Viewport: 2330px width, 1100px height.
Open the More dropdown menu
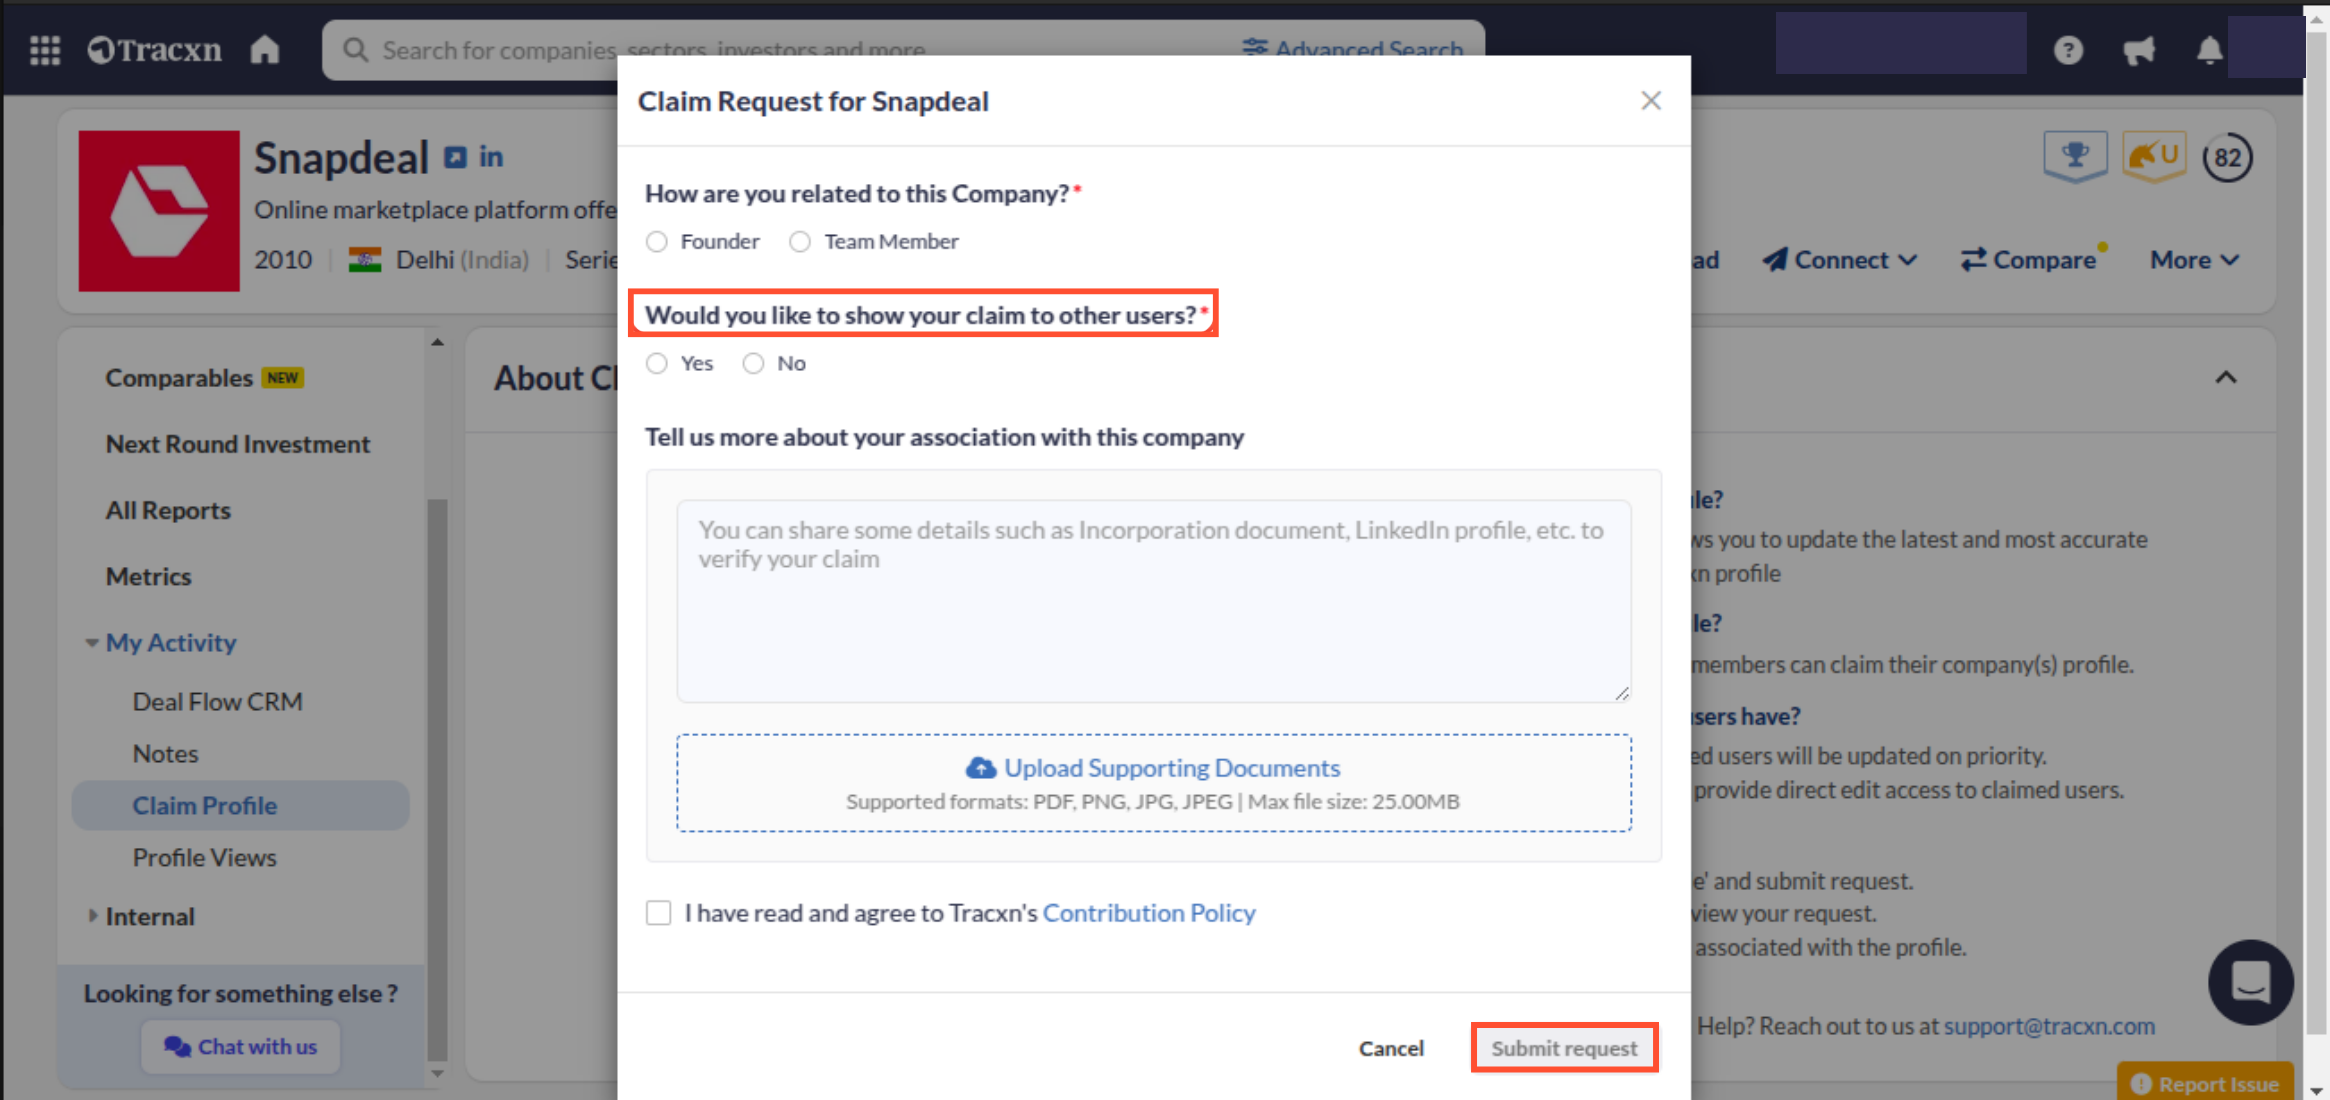click(2194, 260)
